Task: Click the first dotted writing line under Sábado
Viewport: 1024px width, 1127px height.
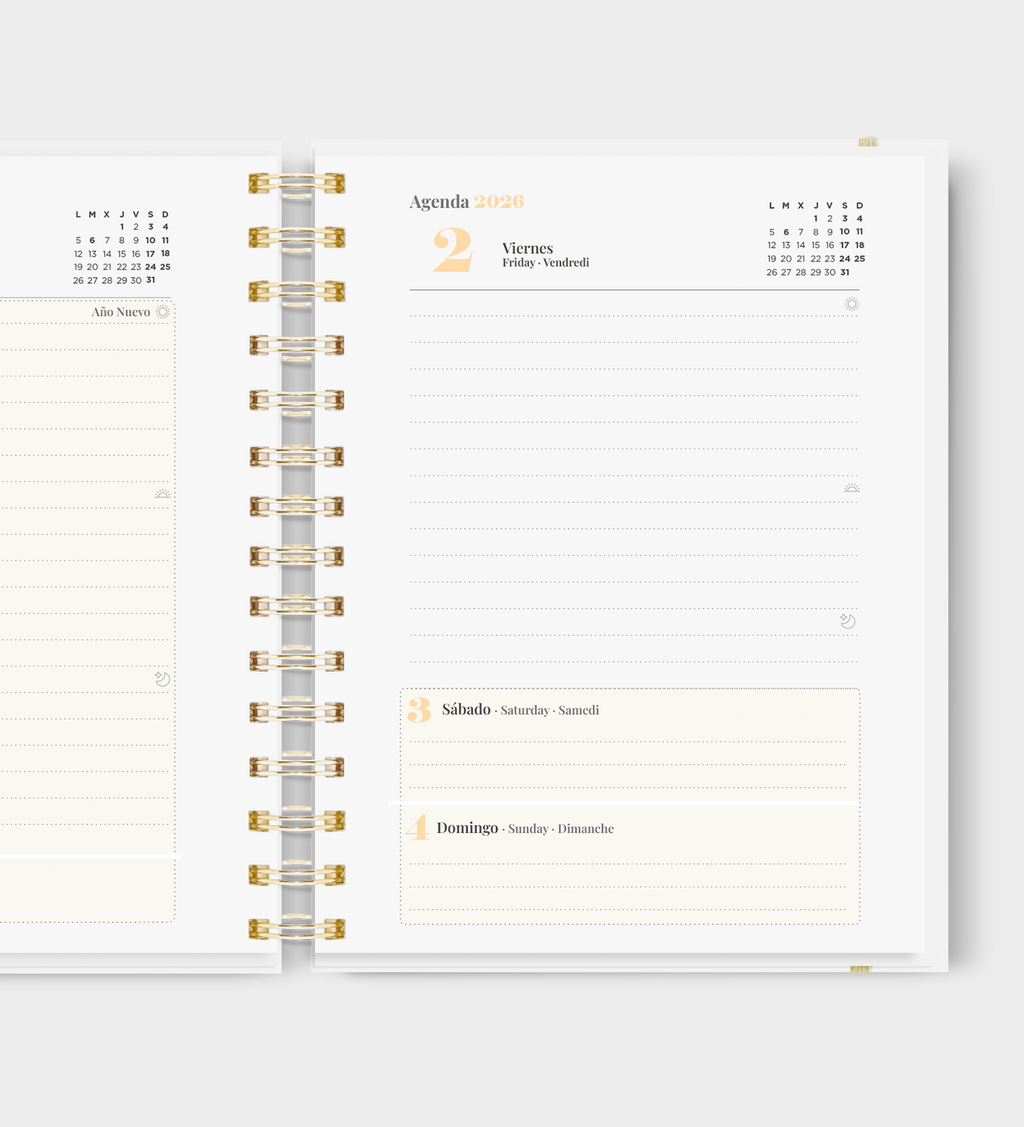Action: pos(627,742)
